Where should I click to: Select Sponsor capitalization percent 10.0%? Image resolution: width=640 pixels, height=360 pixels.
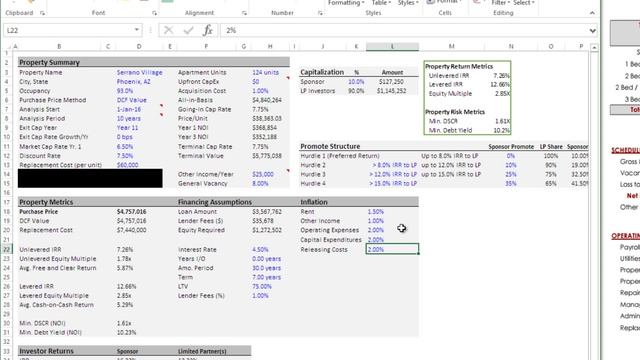coord(356,82)
